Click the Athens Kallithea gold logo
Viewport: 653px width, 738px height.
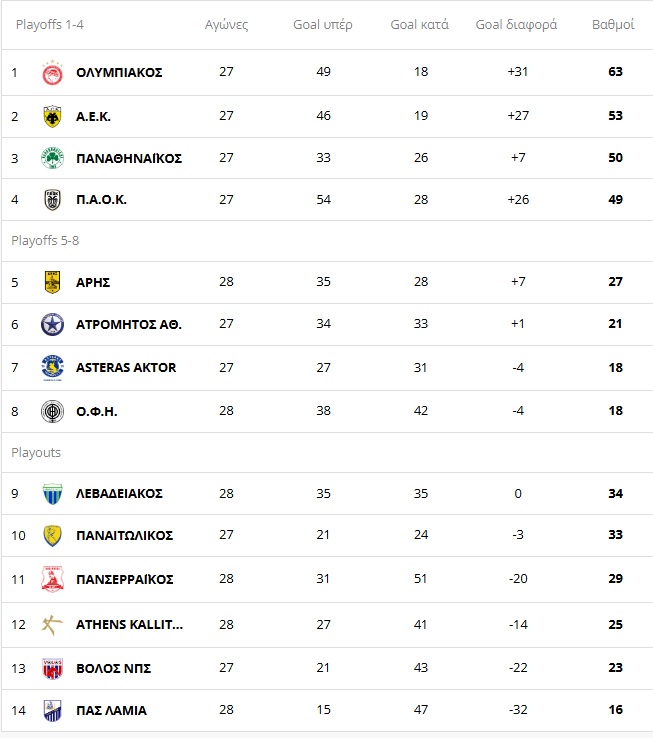point(52,625)
